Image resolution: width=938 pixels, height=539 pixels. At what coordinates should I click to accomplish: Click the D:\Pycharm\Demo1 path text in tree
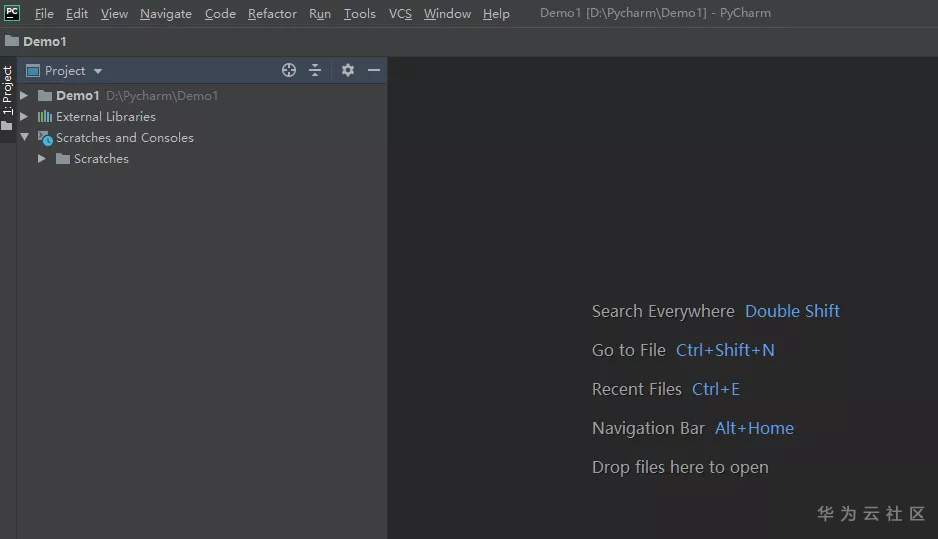162,96
